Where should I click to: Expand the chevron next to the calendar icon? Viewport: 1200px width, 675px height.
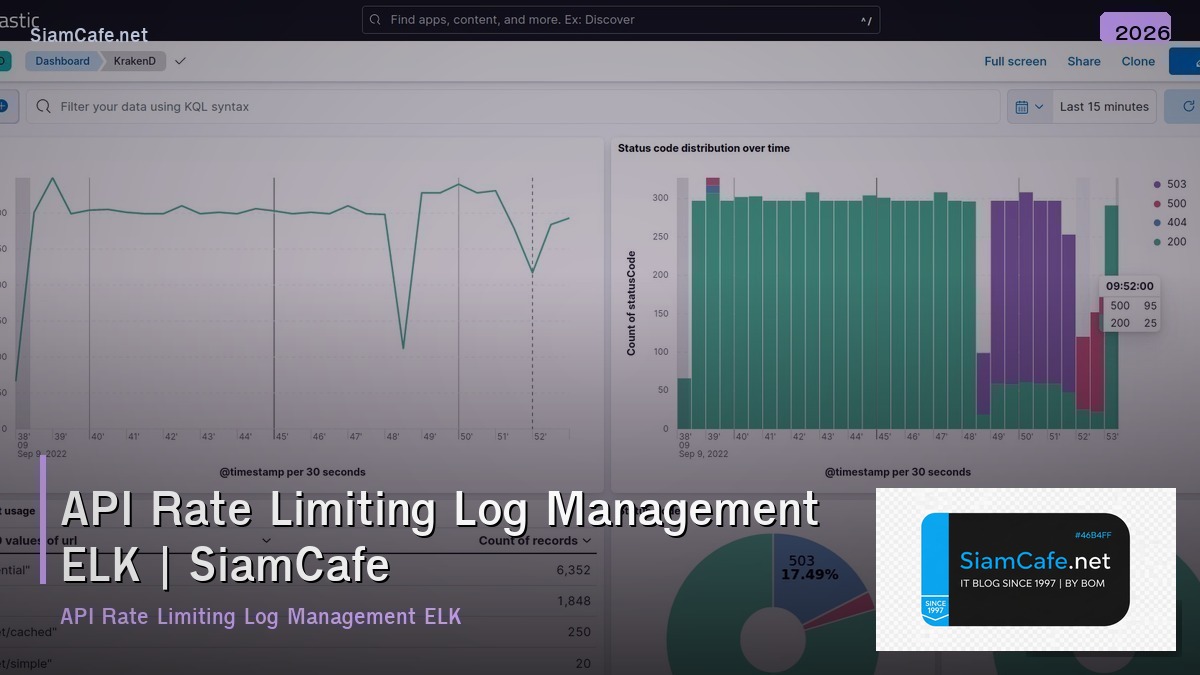(1041, 106)
